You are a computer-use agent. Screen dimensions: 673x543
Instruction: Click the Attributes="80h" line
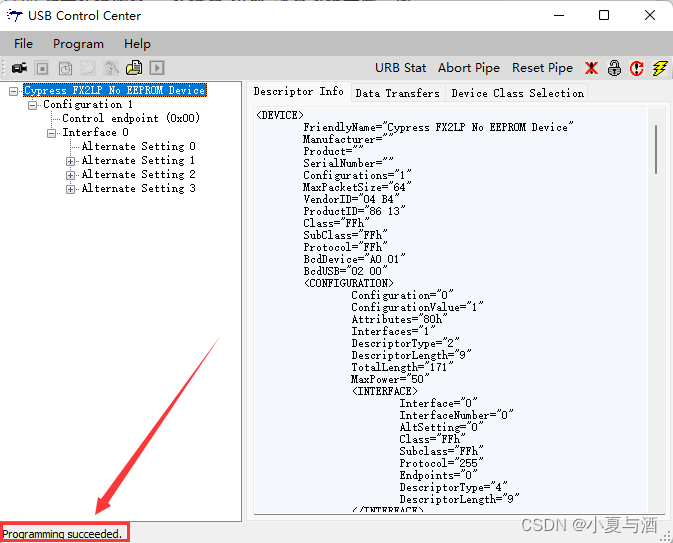click(399, 319)
